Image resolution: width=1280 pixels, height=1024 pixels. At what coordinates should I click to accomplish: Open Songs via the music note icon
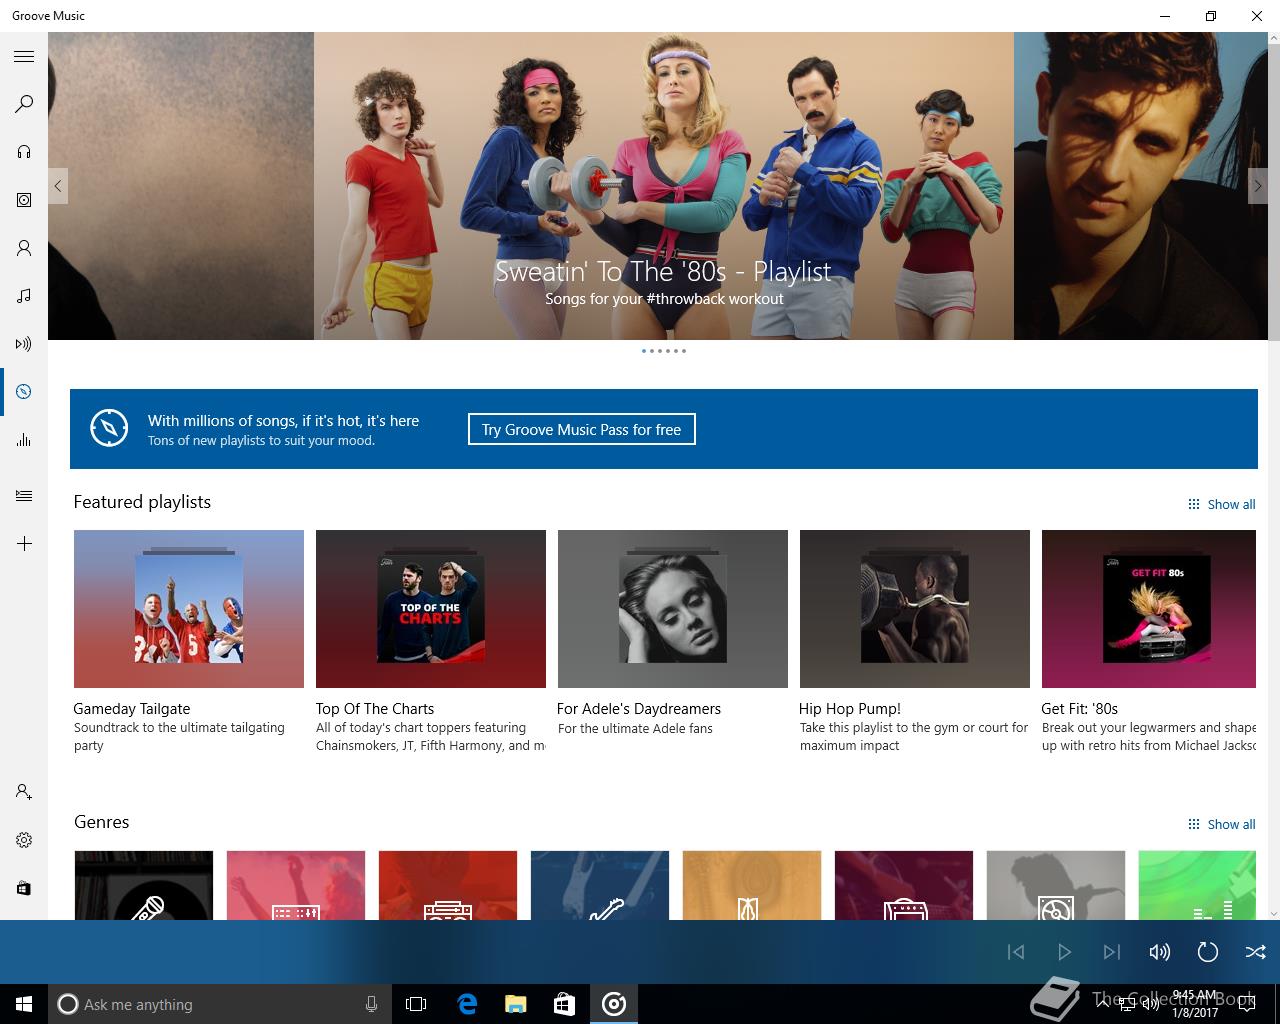click(24, 296)
